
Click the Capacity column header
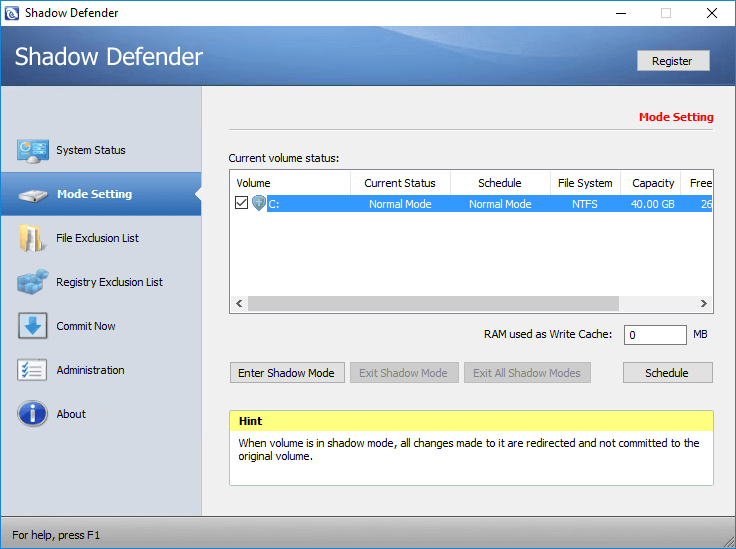coord(653,183)
